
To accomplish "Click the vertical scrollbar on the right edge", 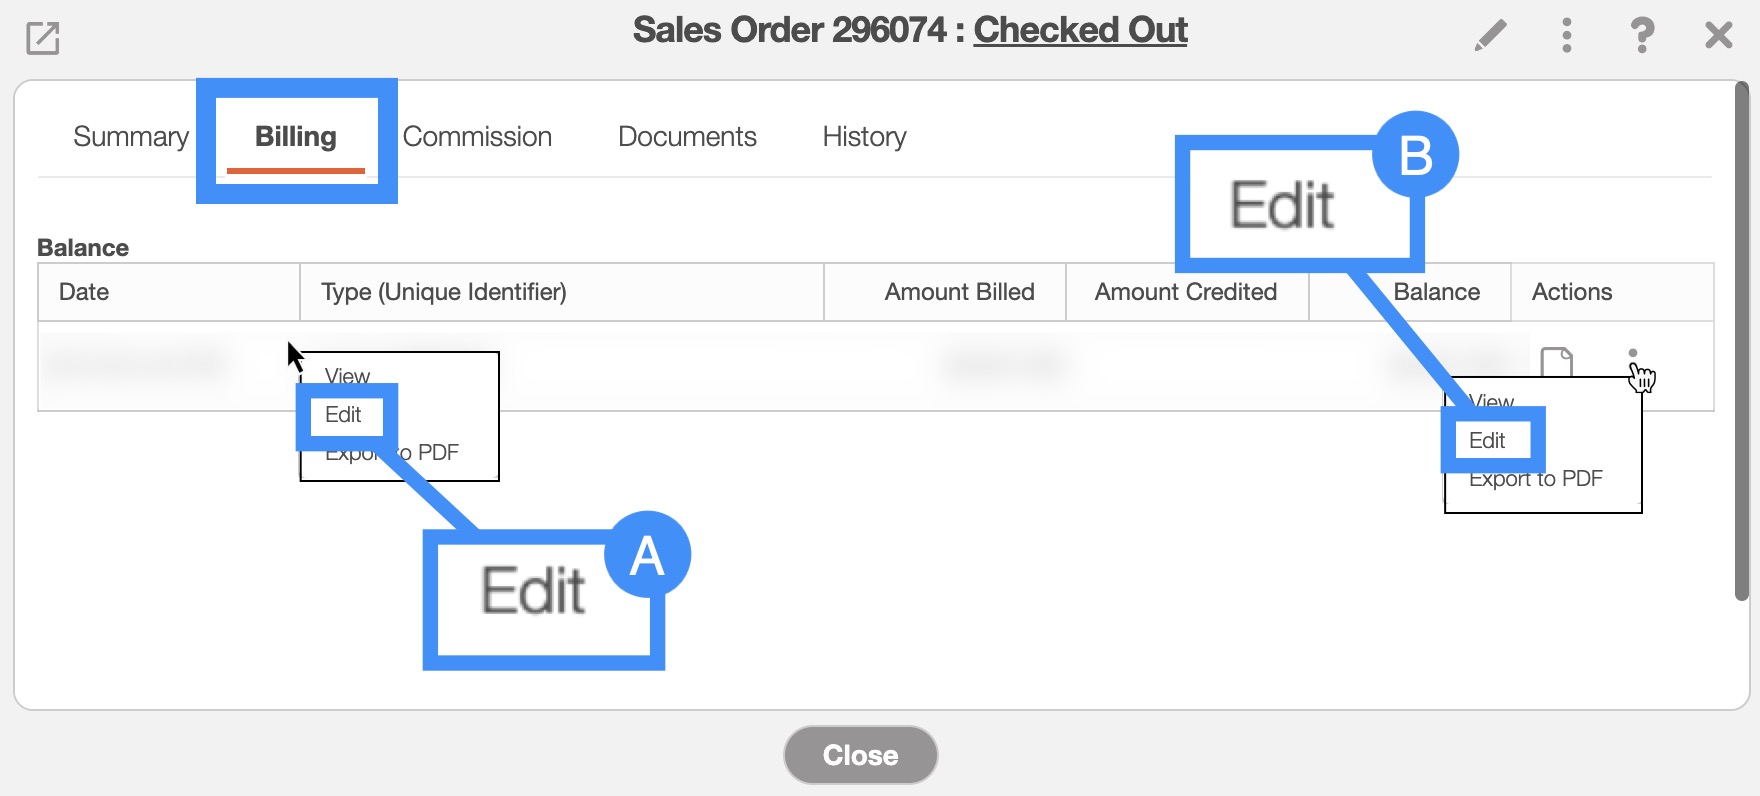I will 1741,340.
